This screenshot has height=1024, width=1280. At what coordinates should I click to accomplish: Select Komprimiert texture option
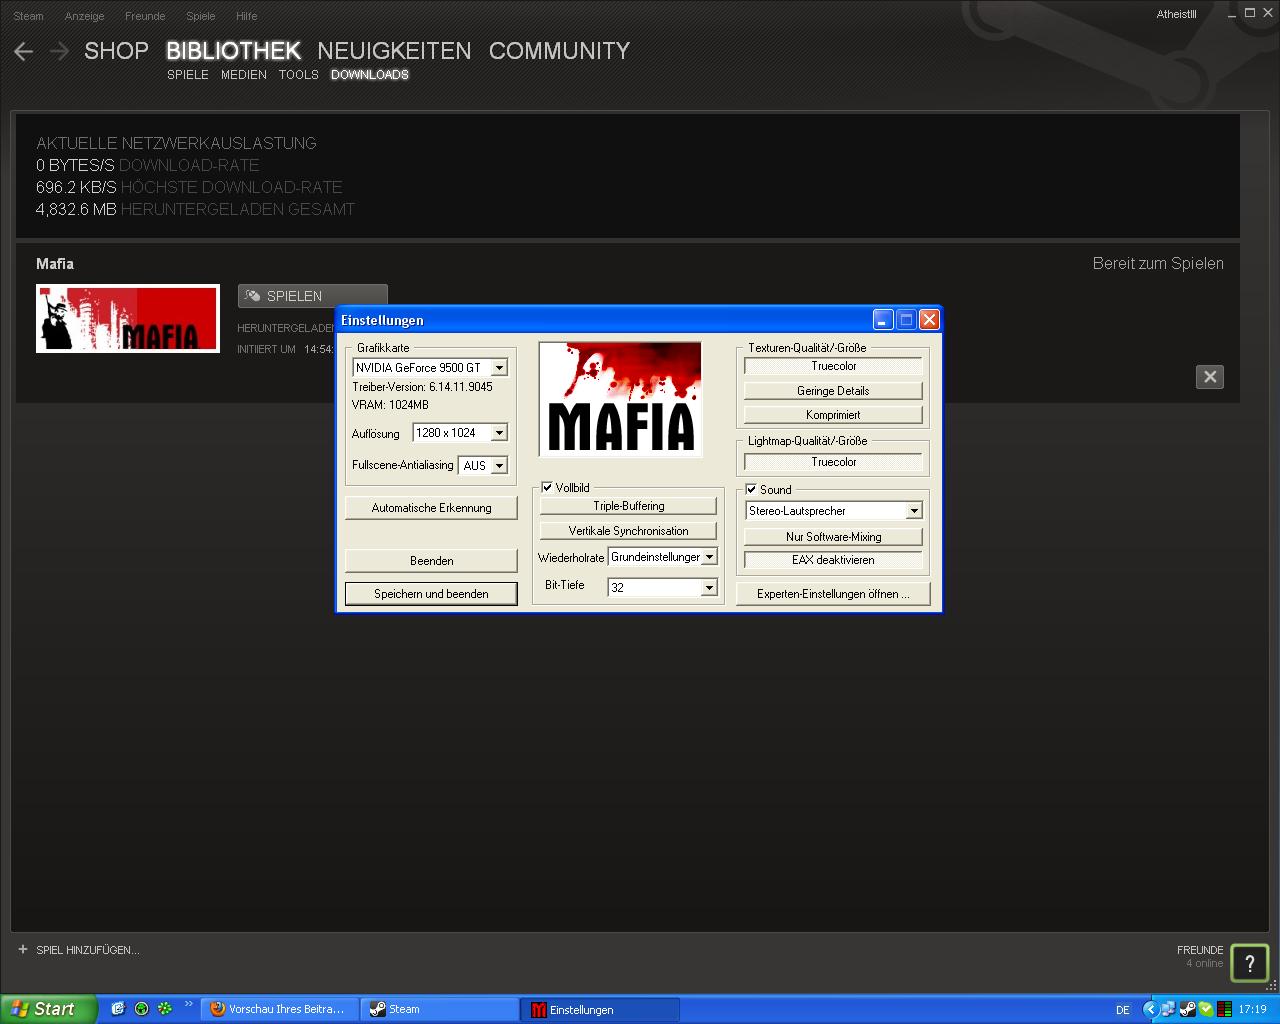833,415
